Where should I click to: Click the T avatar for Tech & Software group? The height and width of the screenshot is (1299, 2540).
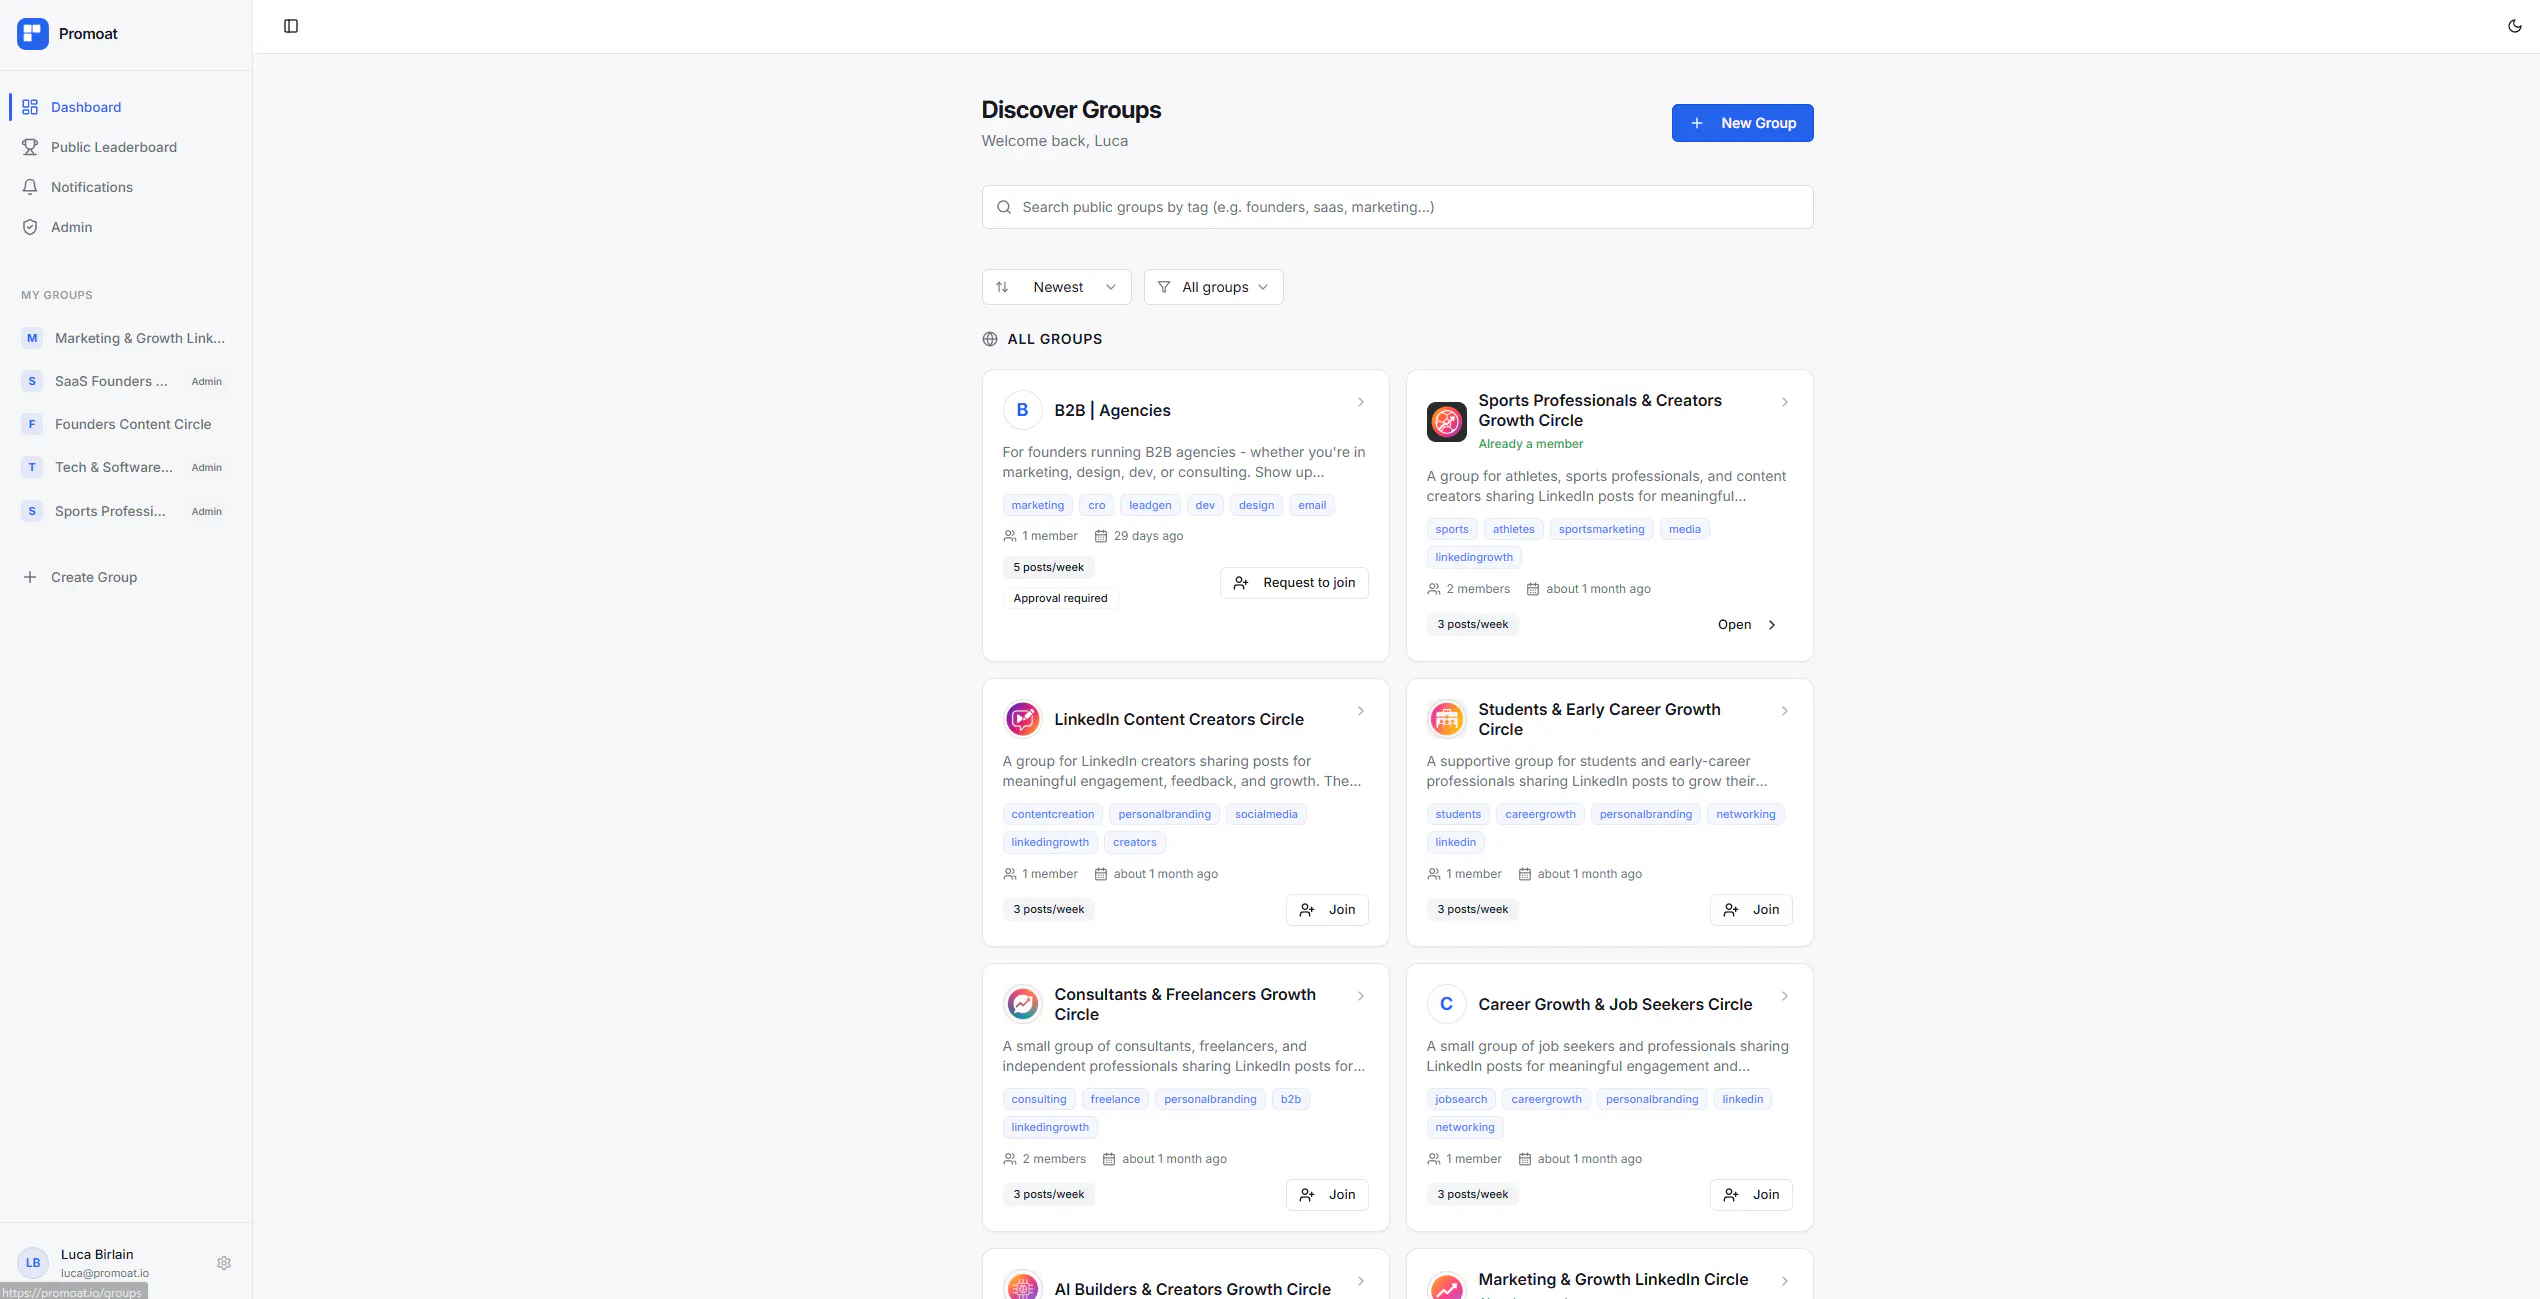(32, 467)
